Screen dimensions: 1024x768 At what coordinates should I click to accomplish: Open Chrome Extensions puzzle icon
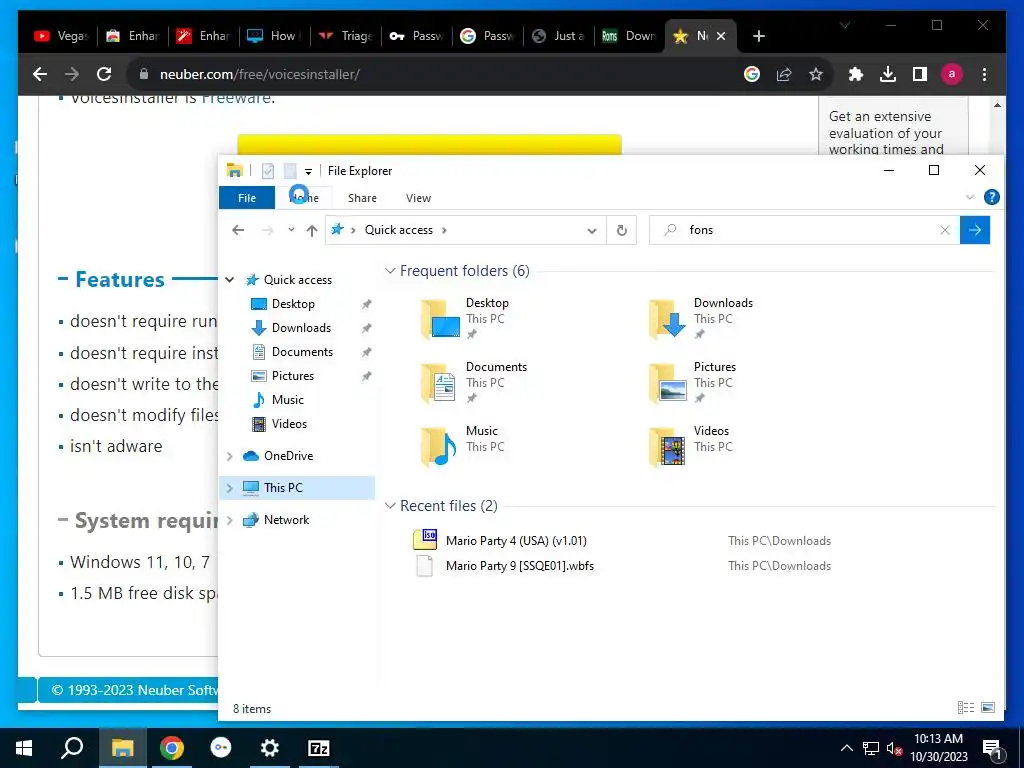(856, 74)
